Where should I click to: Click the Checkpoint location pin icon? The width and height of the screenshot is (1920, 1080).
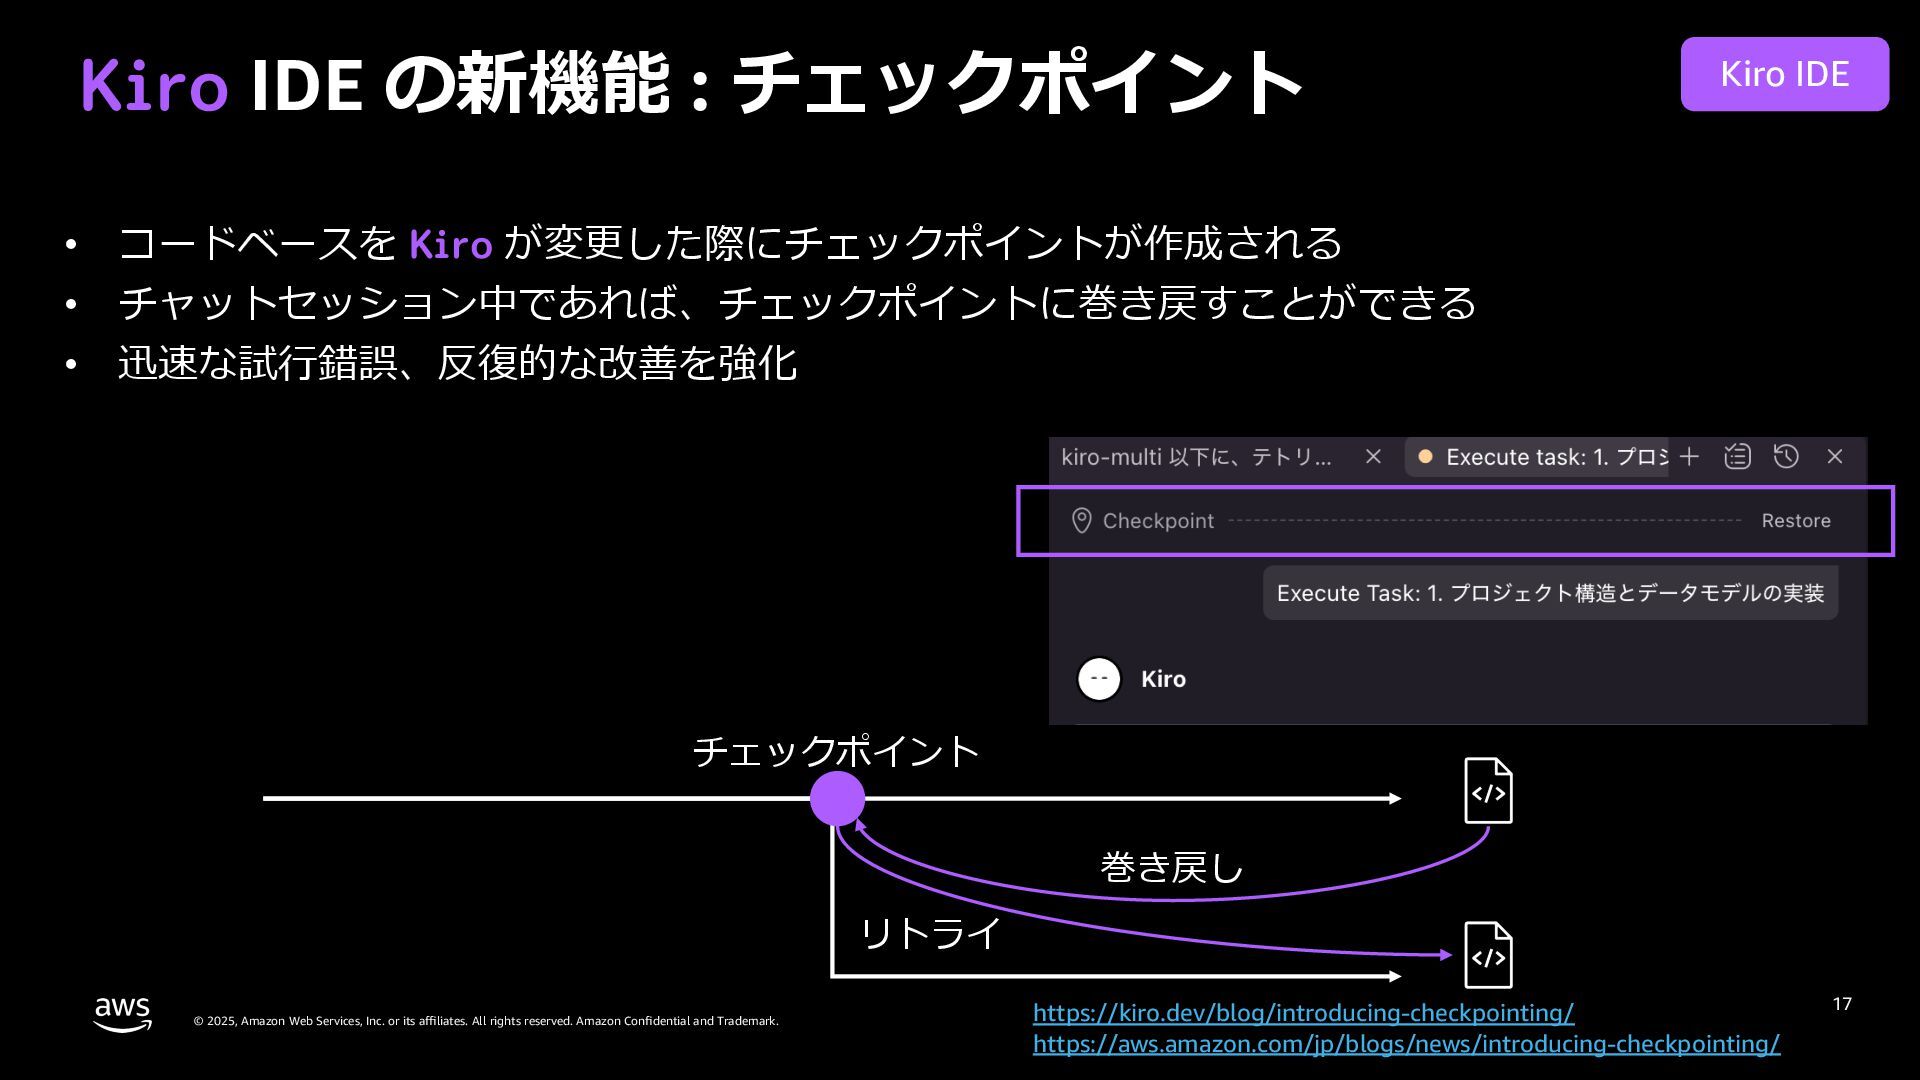[x=1081, y=521]
